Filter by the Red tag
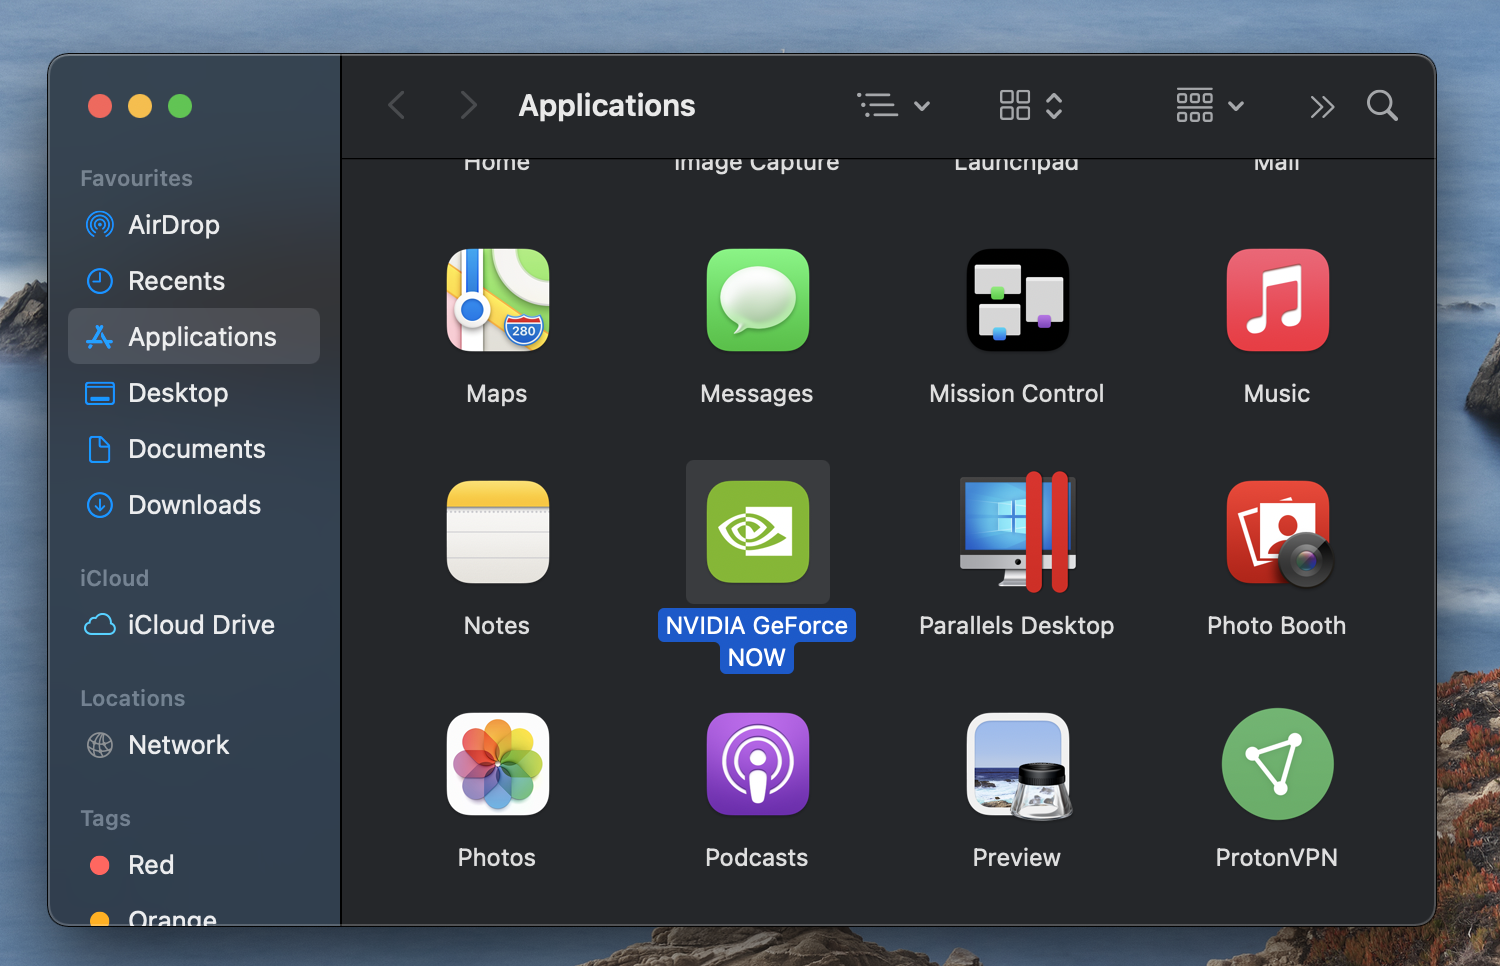This screenshot has height=966, width=1500. pyautogui.click(x=194, y=865)
